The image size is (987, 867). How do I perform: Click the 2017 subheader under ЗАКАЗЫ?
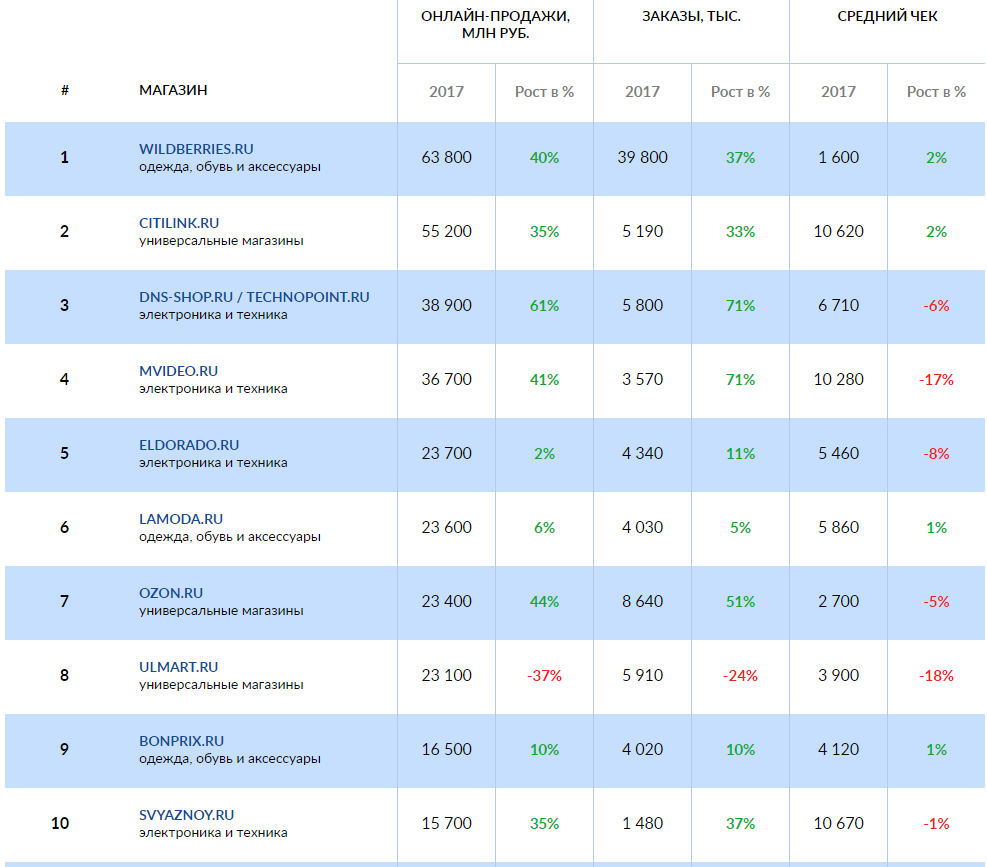[642, 92]
